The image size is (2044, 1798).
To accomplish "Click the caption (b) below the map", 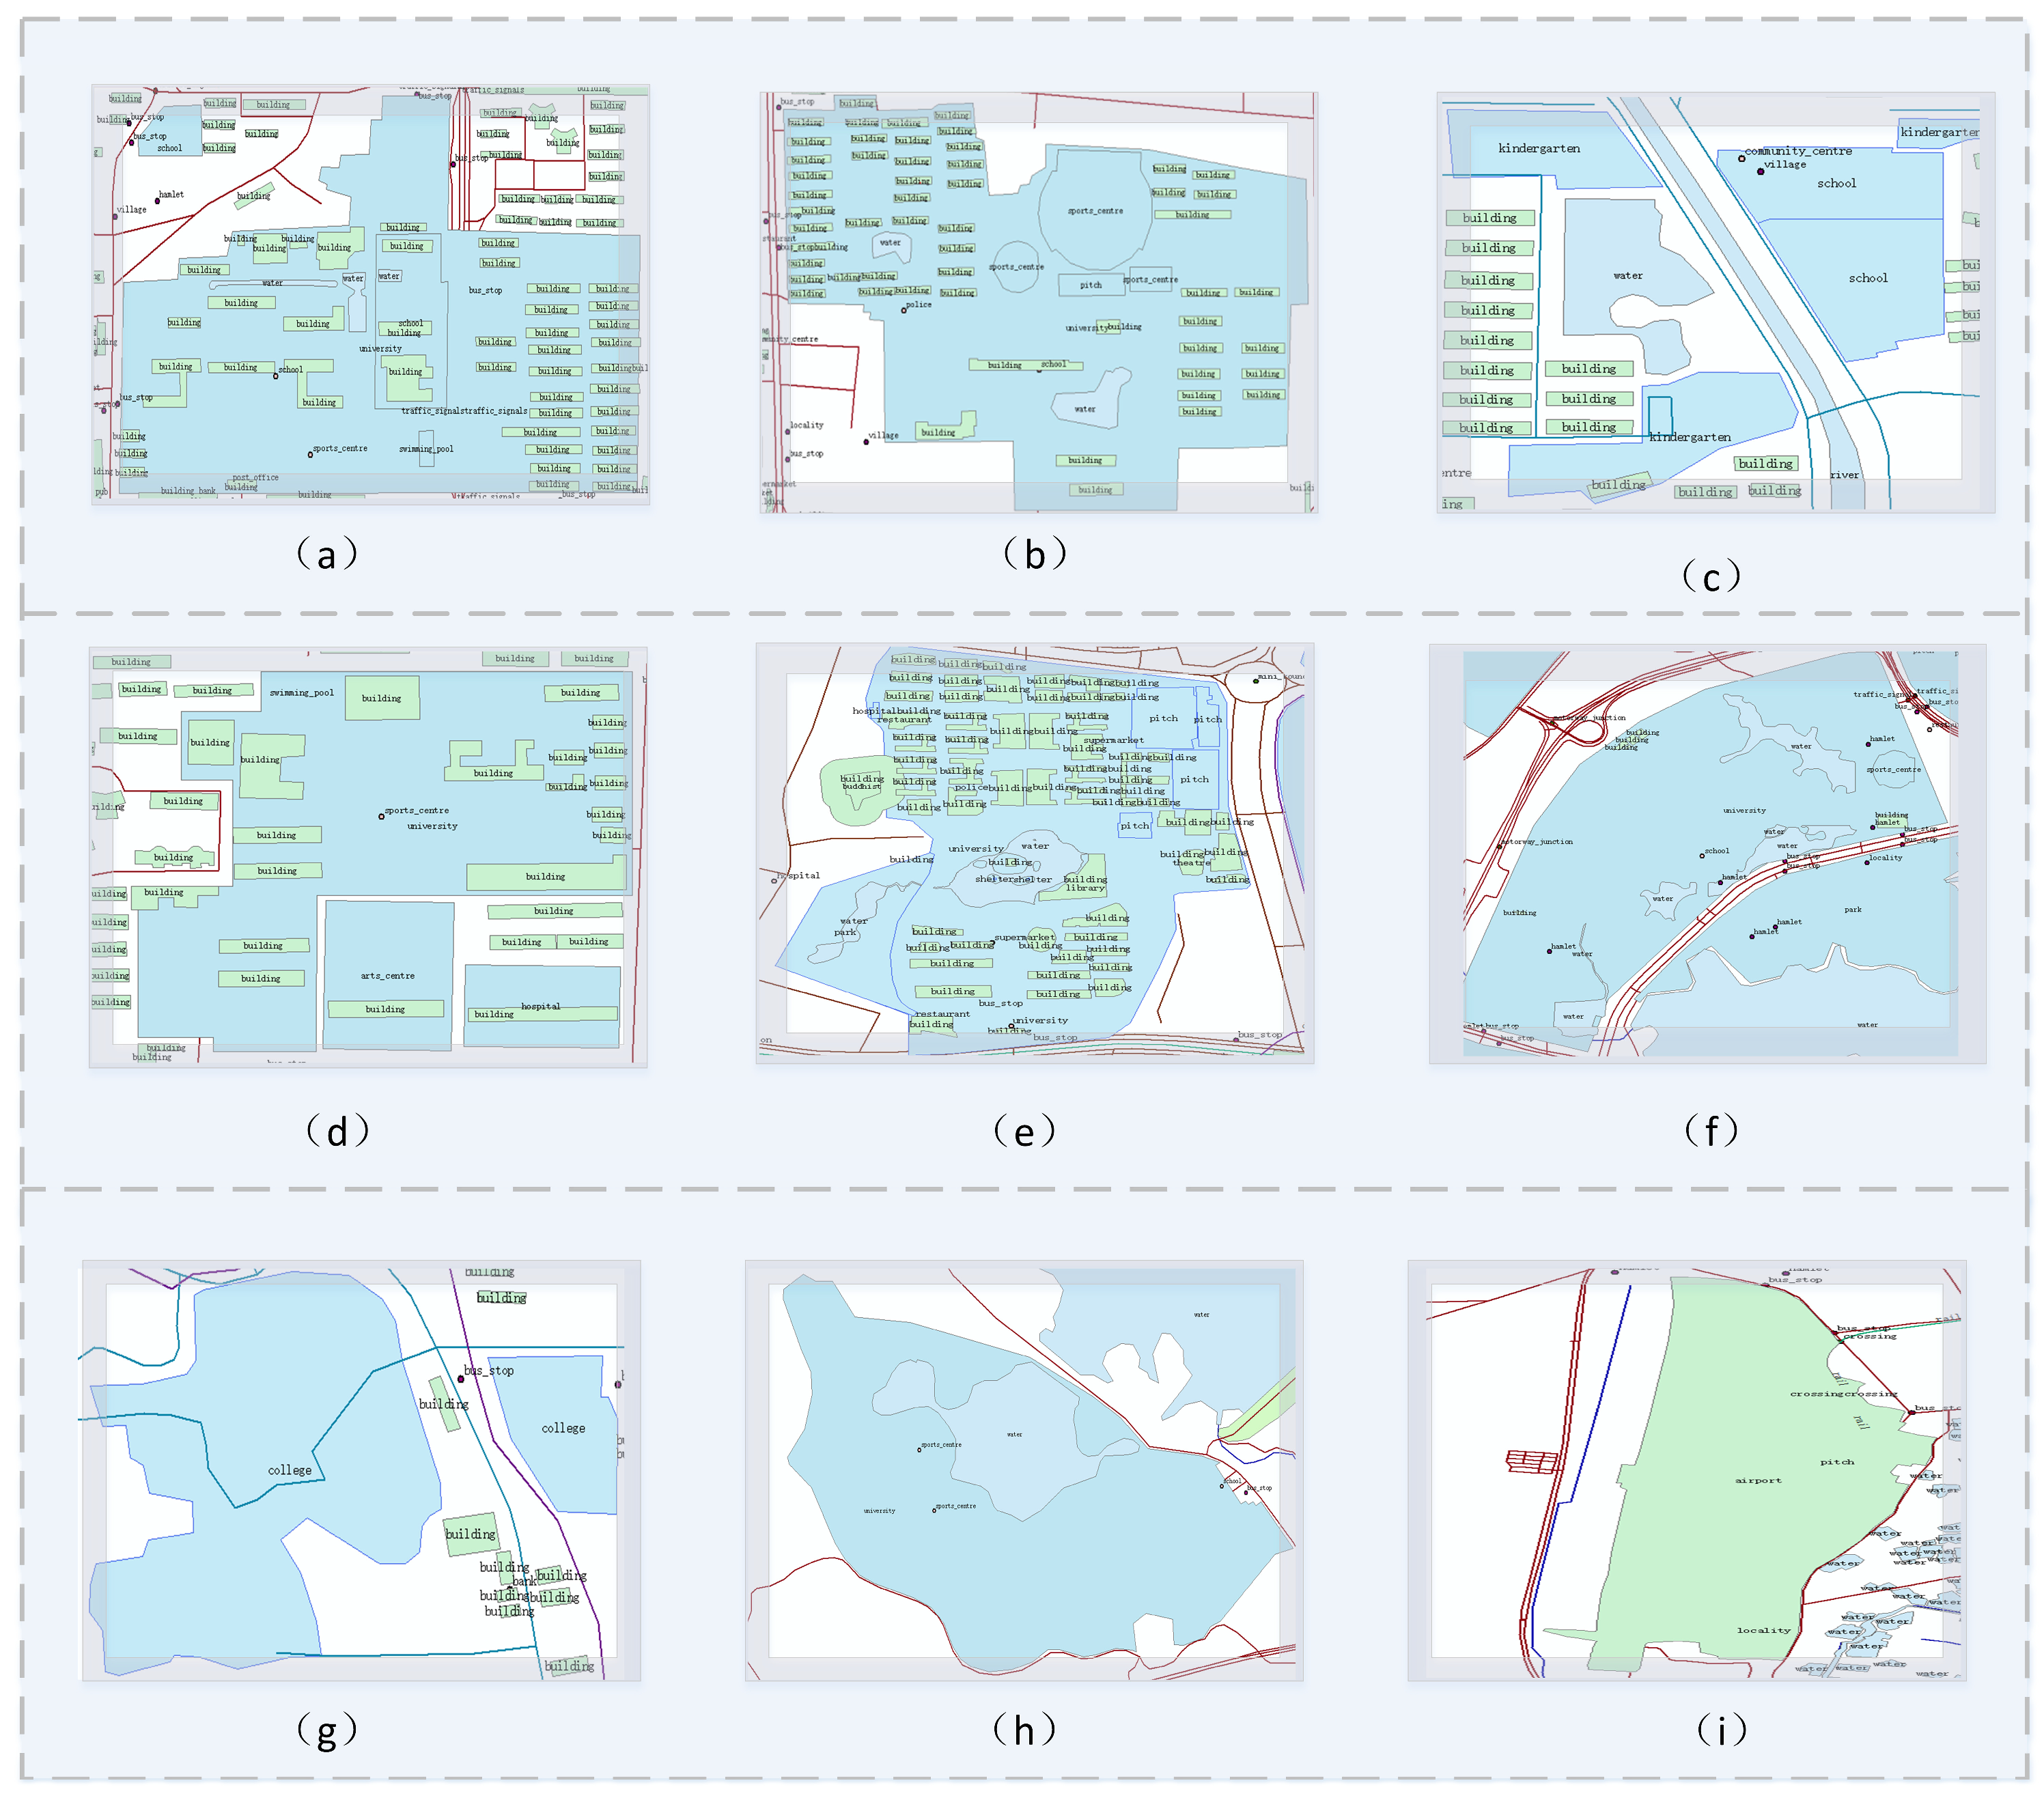I will pos(1034,553).
